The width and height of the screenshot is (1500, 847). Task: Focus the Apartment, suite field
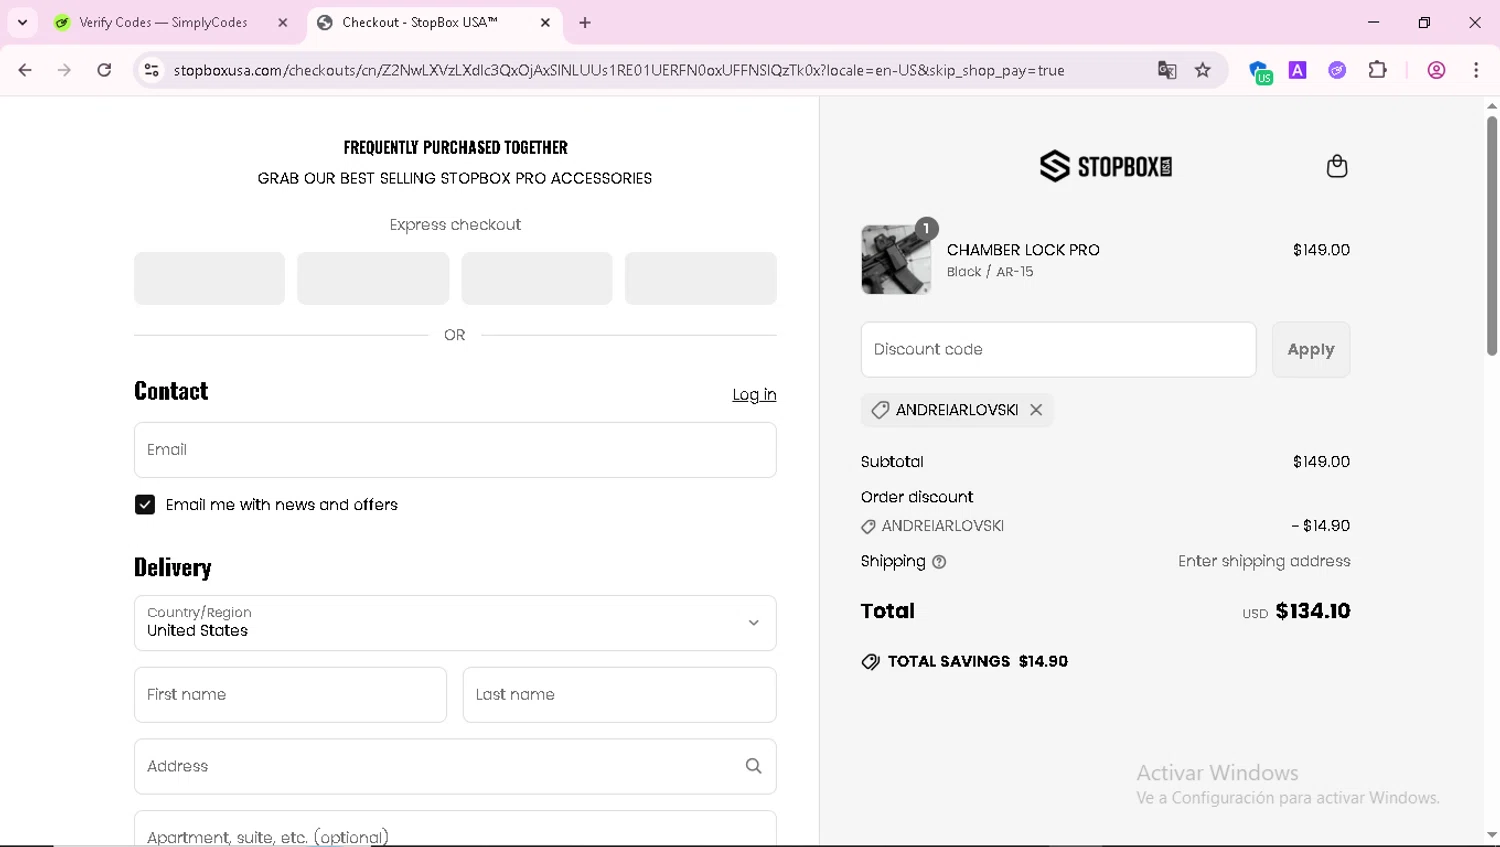[x=455, y=829]
